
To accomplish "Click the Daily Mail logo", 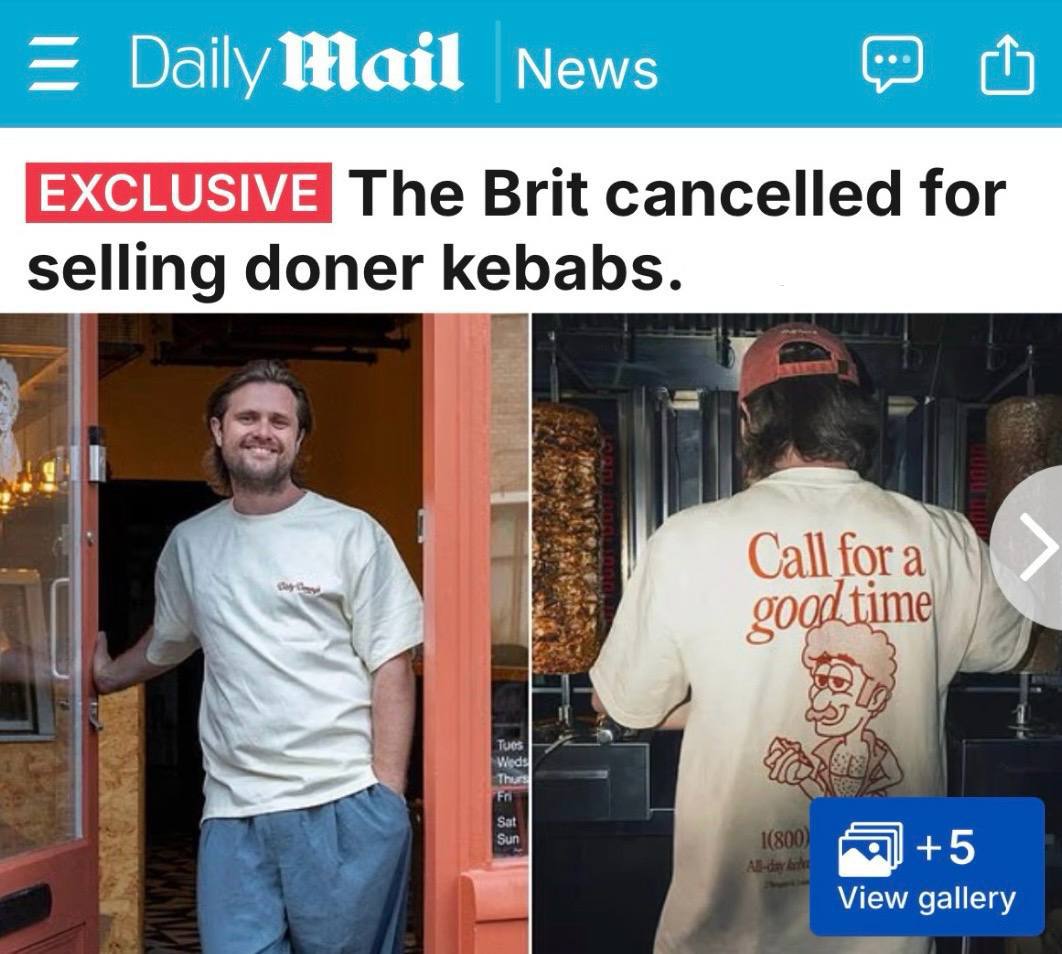I will point(296,63).
